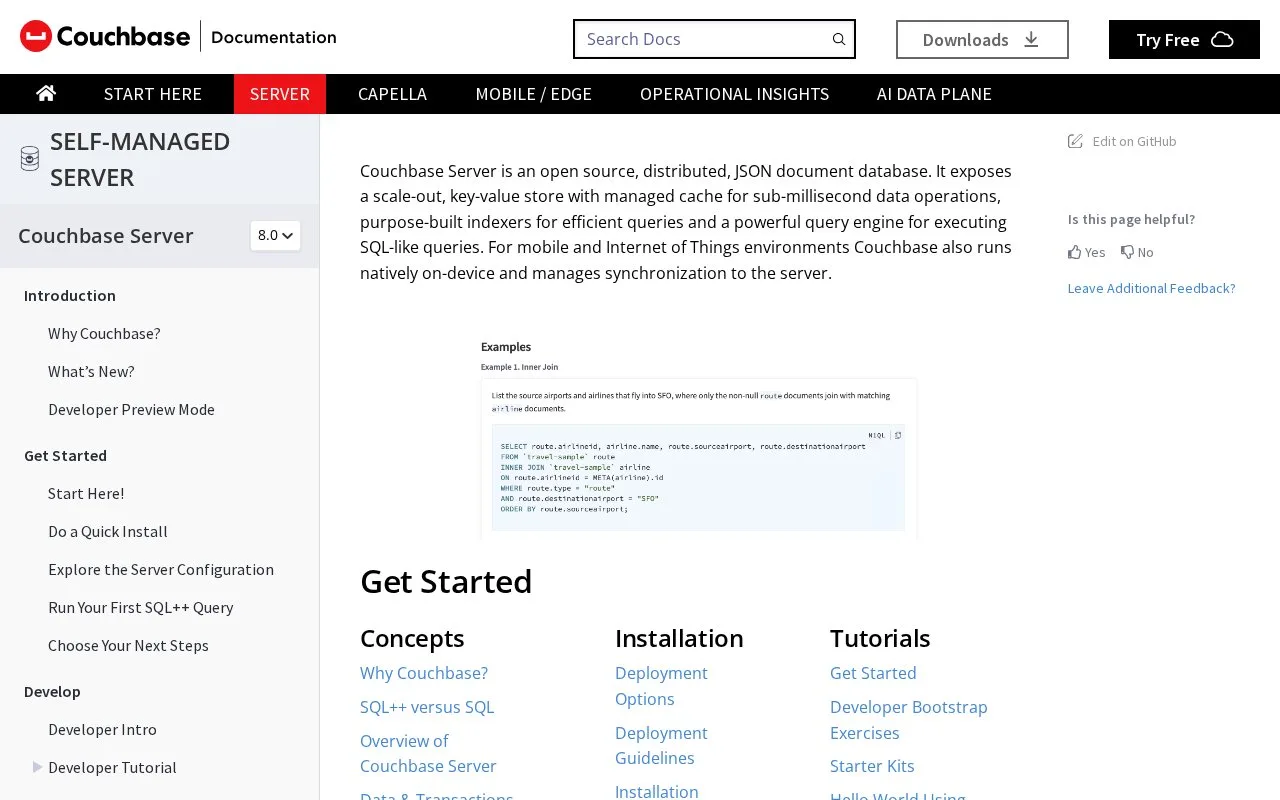Screen dimensions: 1280x800
Task: Click the search magnifier icon
Action: tap(839, 39)
